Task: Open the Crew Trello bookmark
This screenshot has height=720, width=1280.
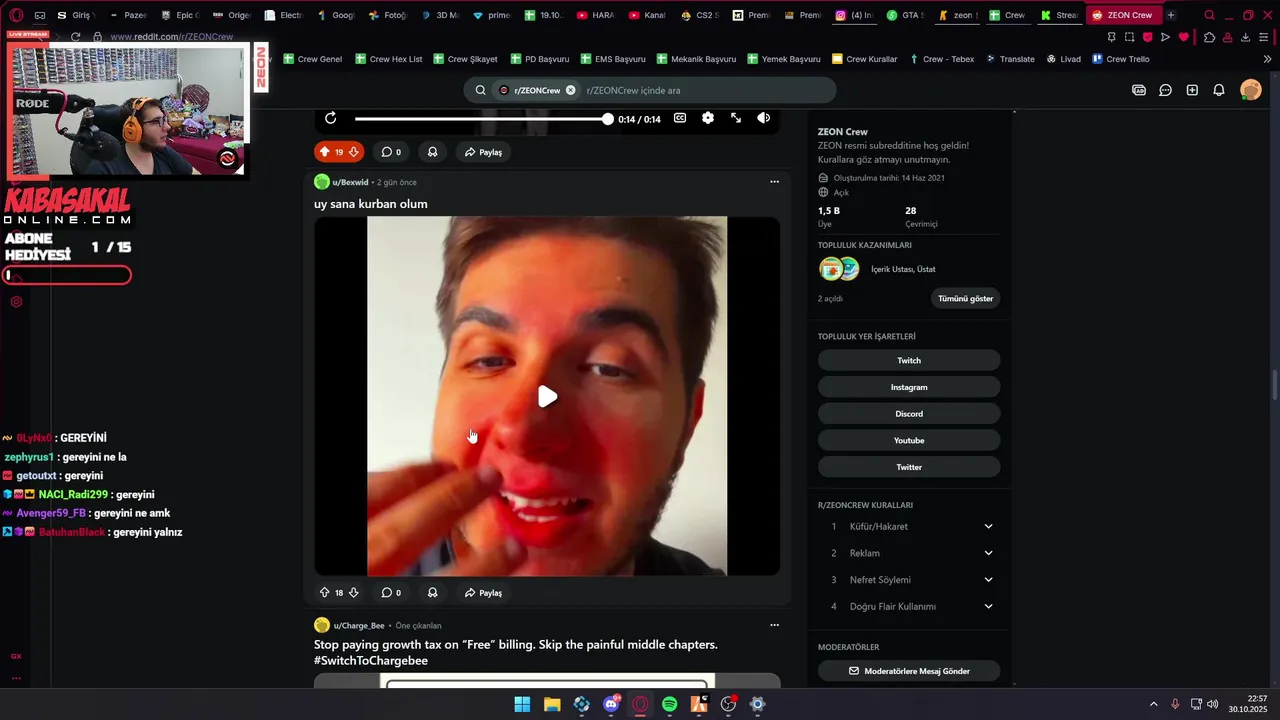Action: pyautogui.click(x=1121, y=59)
